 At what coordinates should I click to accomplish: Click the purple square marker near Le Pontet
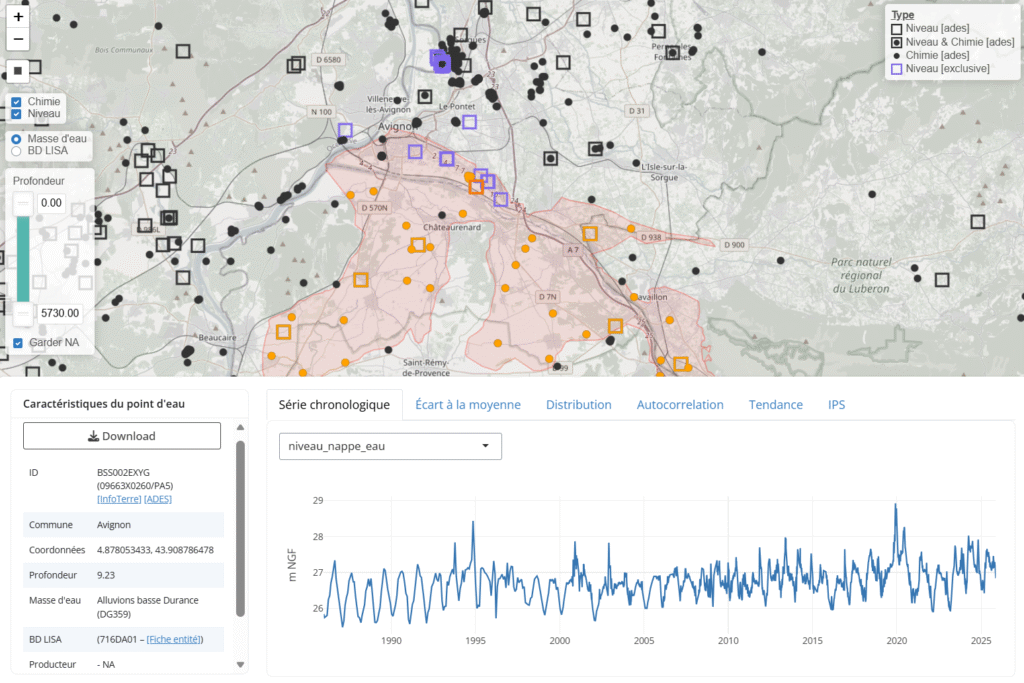tap(469, 122)
